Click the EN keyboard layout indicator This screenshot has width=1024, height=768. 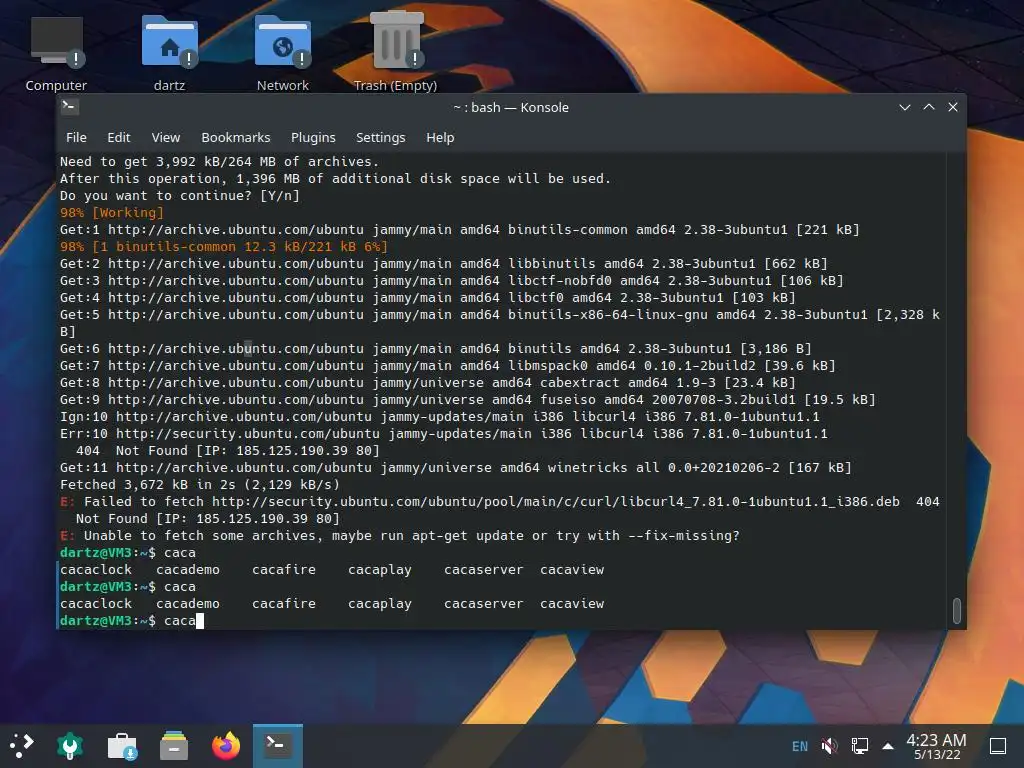tap(799, 746)
